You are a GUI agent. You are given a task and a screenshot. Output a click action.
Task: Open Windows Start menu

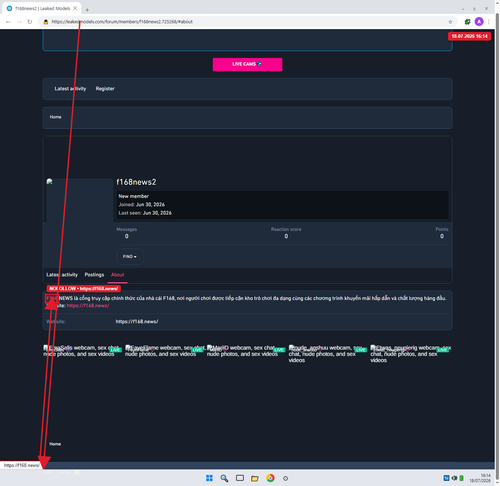click(x=209, y=478)
